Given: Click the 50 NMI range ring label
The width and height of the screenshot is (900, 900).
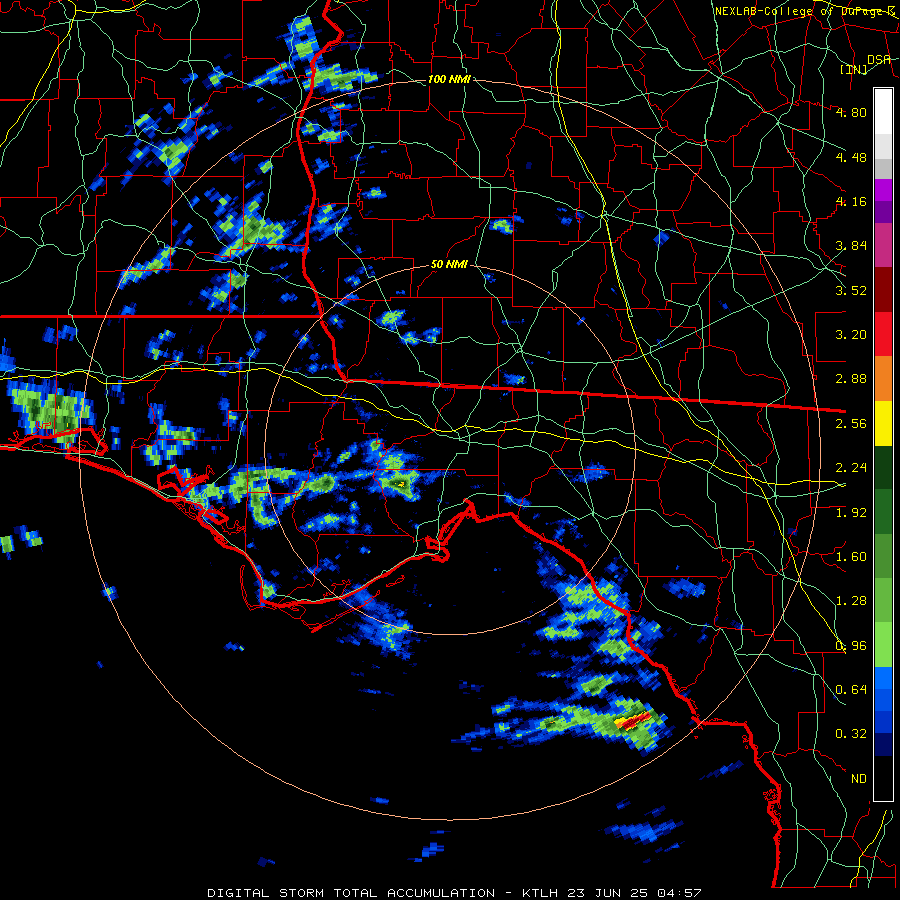Looking at the screenshot, I should click(449, 265).
